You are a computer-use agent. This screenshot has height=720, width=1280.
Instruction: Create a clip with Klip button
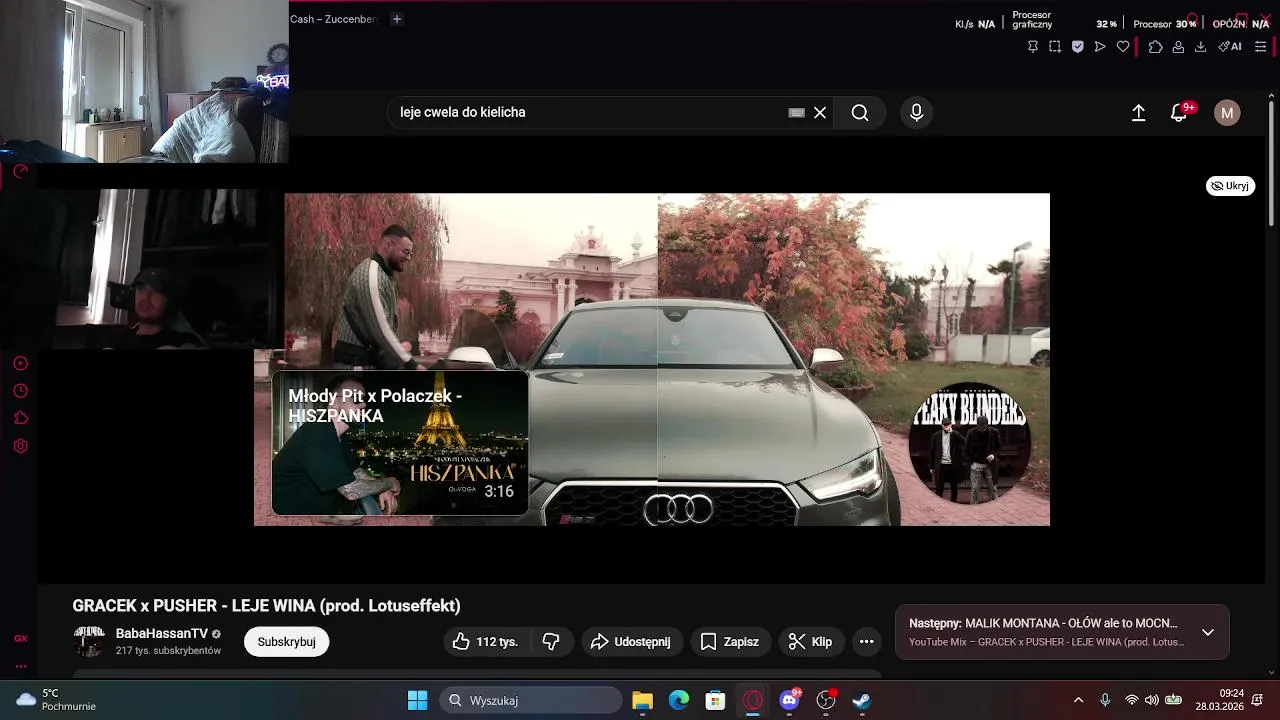click(810, 642)
